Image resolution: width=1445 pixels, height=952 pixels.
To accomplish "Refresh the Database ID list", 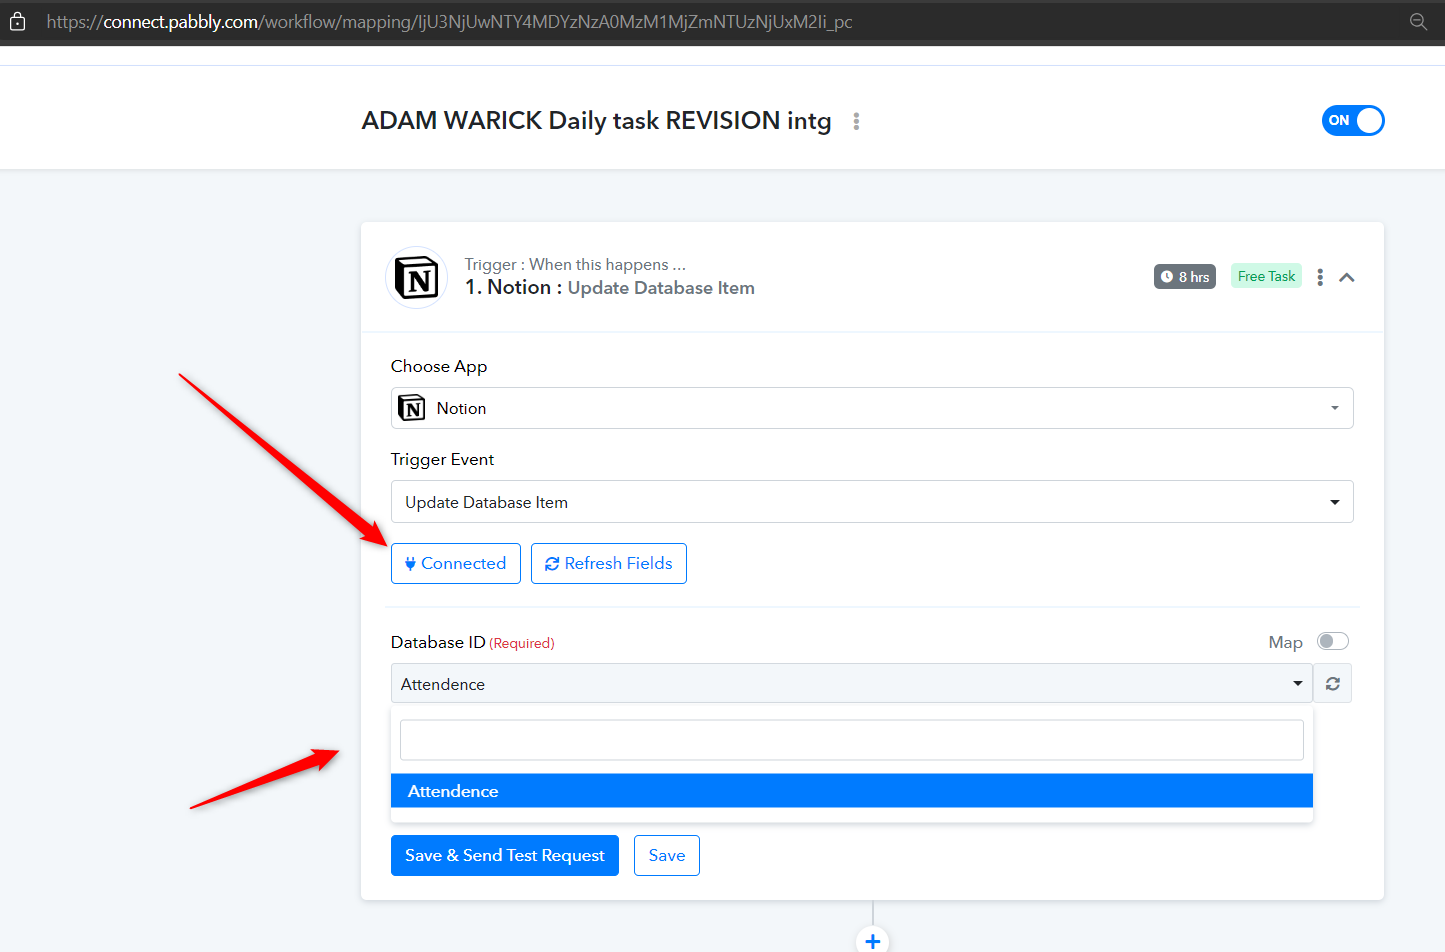I will click(x=1332, y=684).
